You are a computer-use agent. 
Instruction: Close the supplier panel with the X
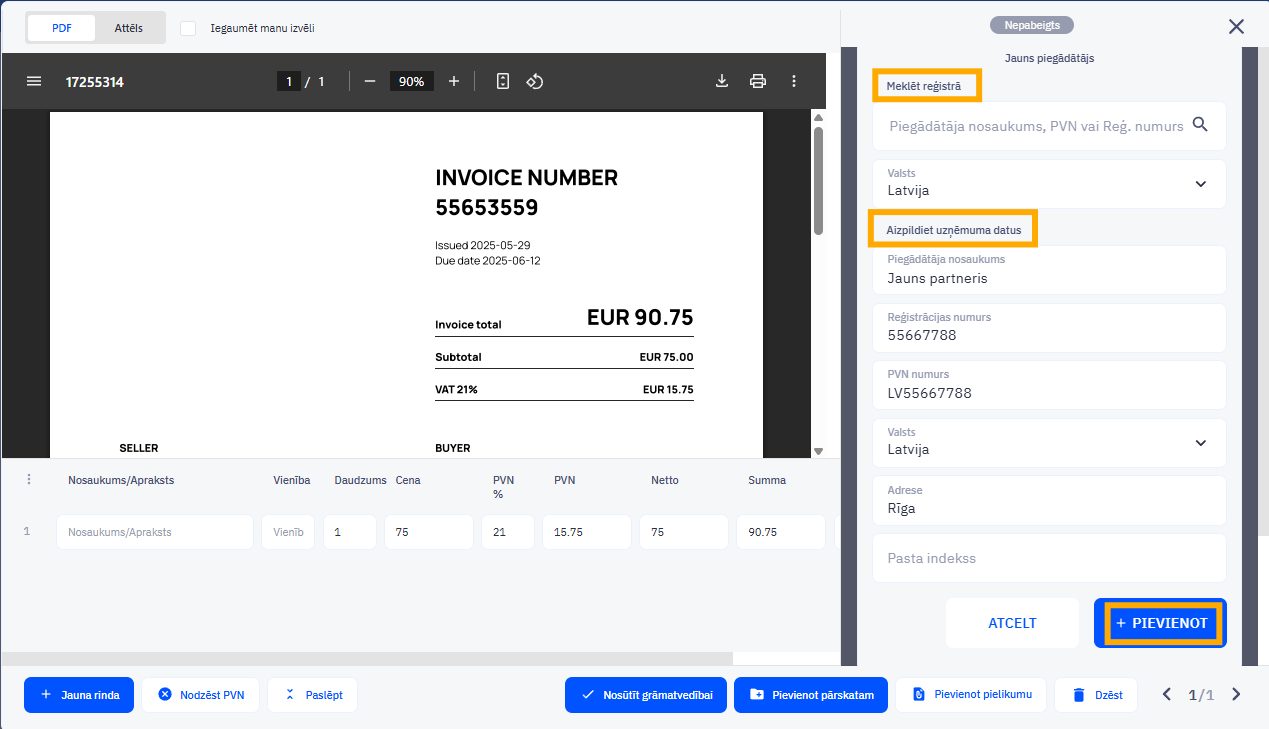point(1236,27)
